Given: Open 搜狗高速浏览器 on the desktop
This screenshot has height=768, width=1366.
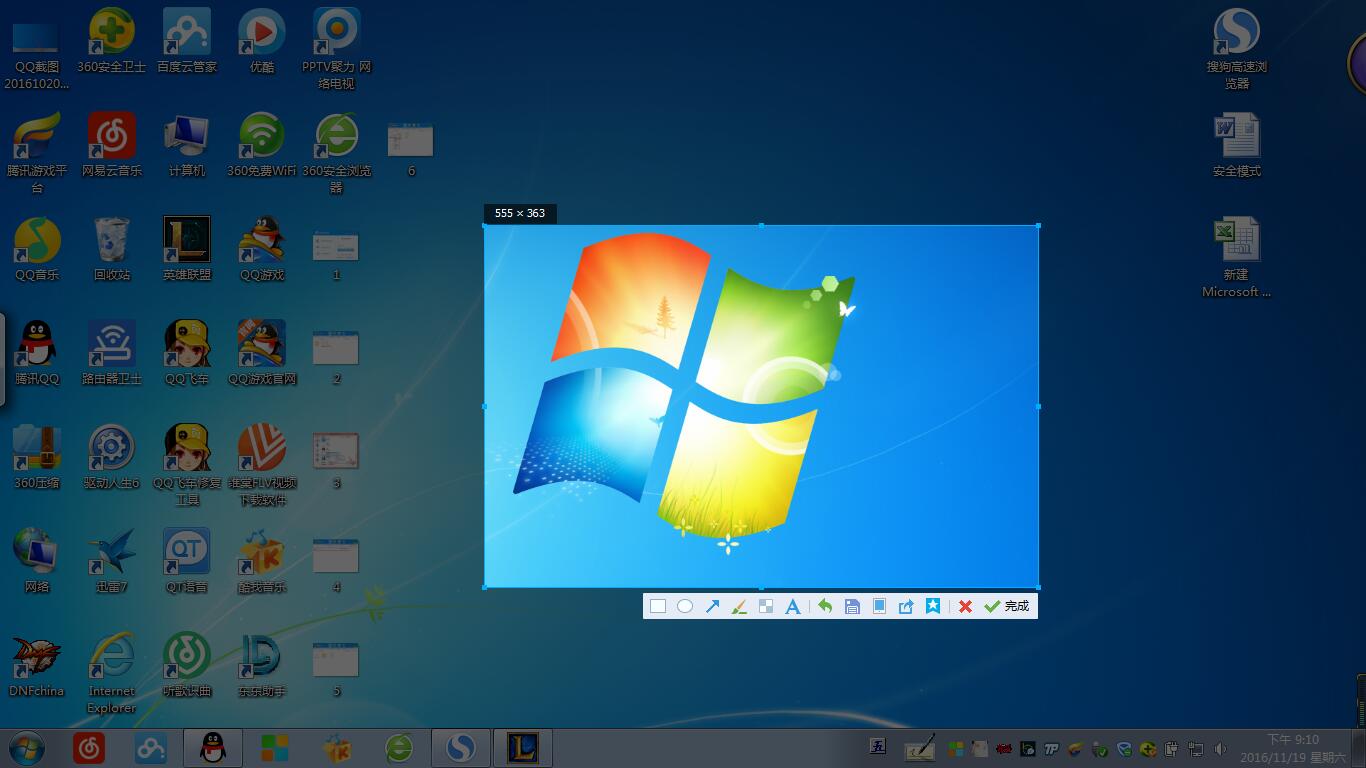Looking at the screenshot, I should 1237,48.
